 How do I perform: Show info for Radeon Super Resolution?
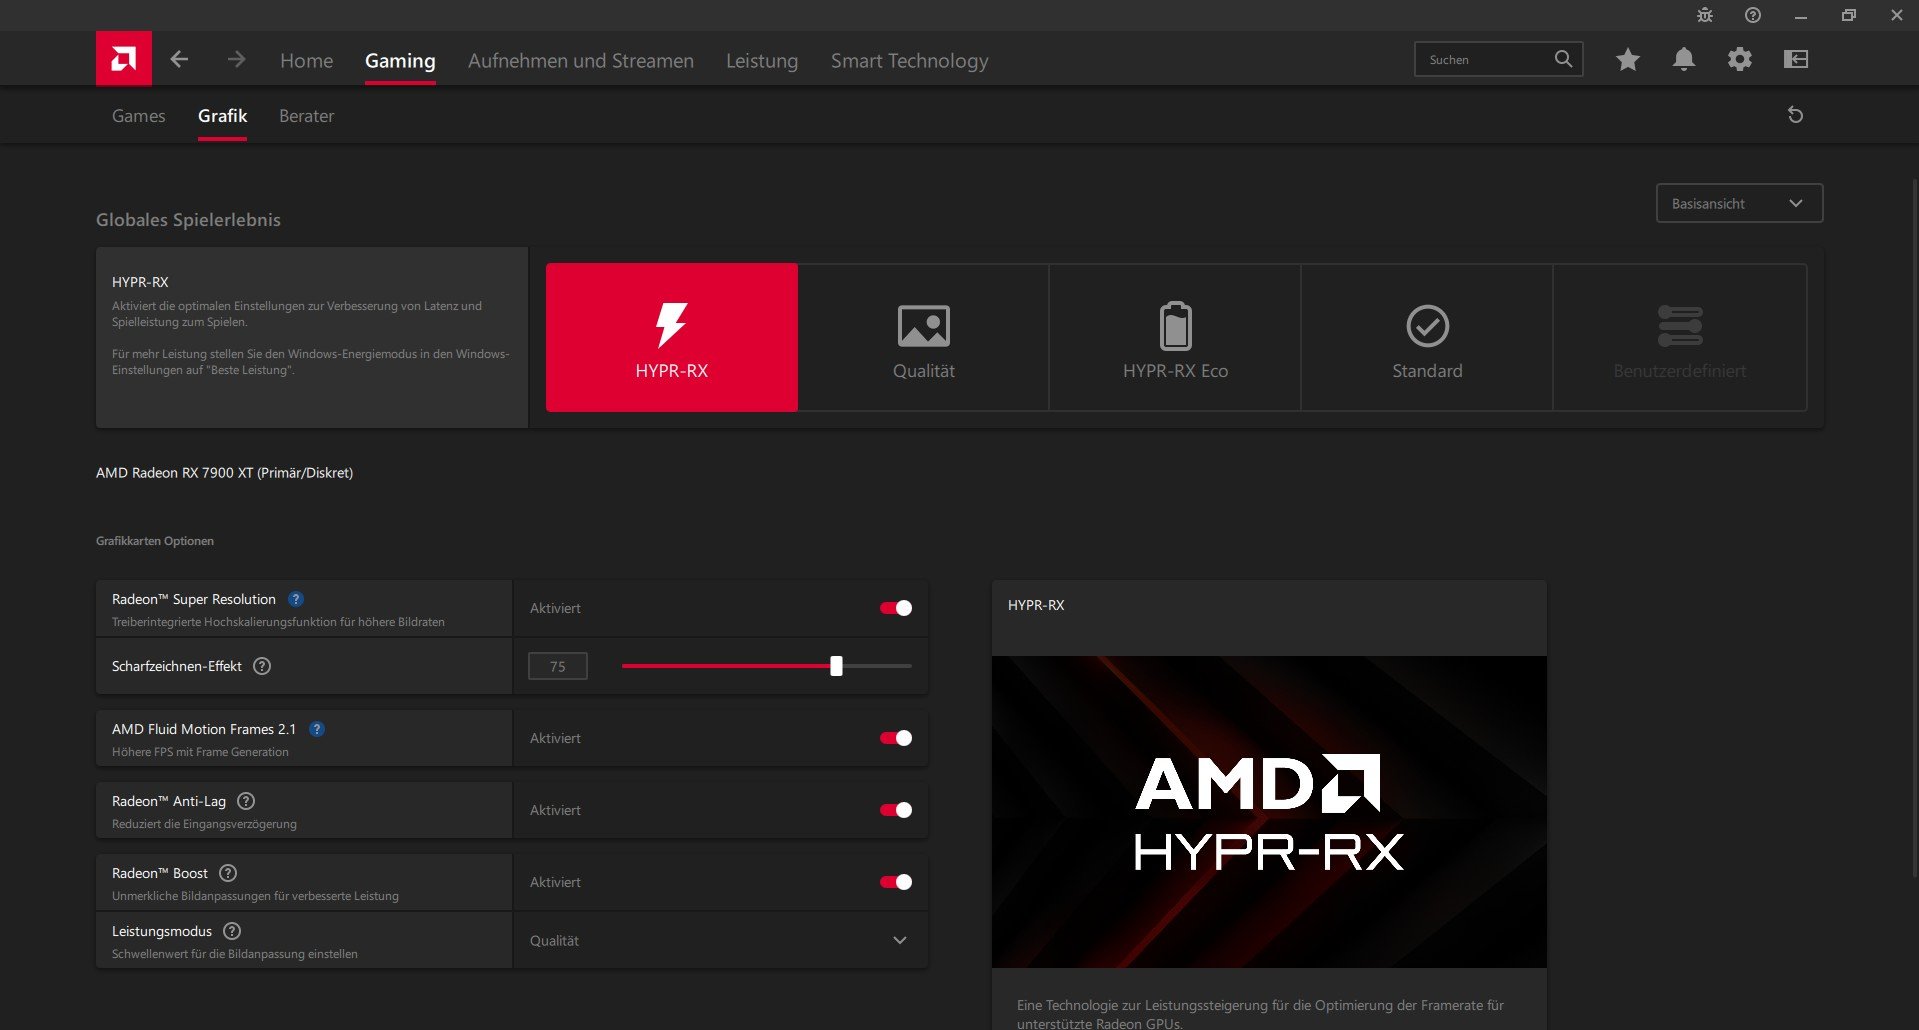point(296,599)
